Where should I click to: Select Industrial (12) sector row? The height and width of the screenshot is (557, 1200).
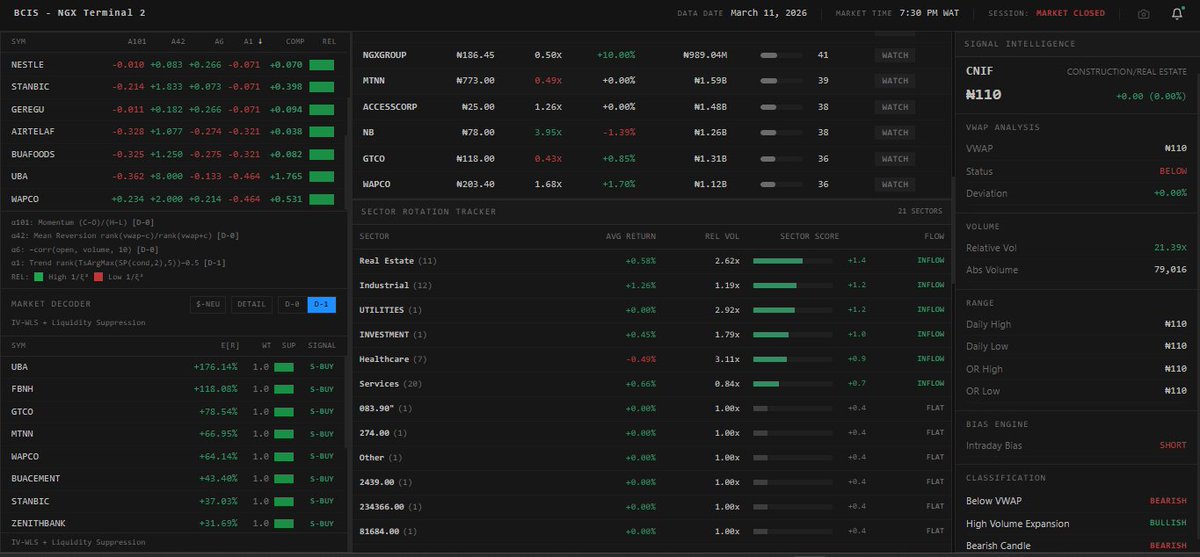[652, 285]
